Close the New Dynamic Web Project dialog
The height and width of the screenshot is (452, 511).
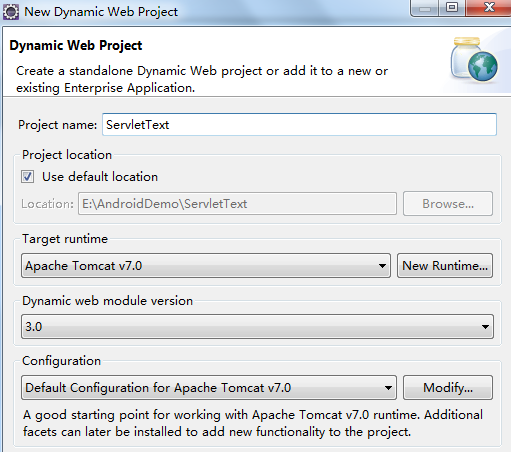(x=489, y=8)
